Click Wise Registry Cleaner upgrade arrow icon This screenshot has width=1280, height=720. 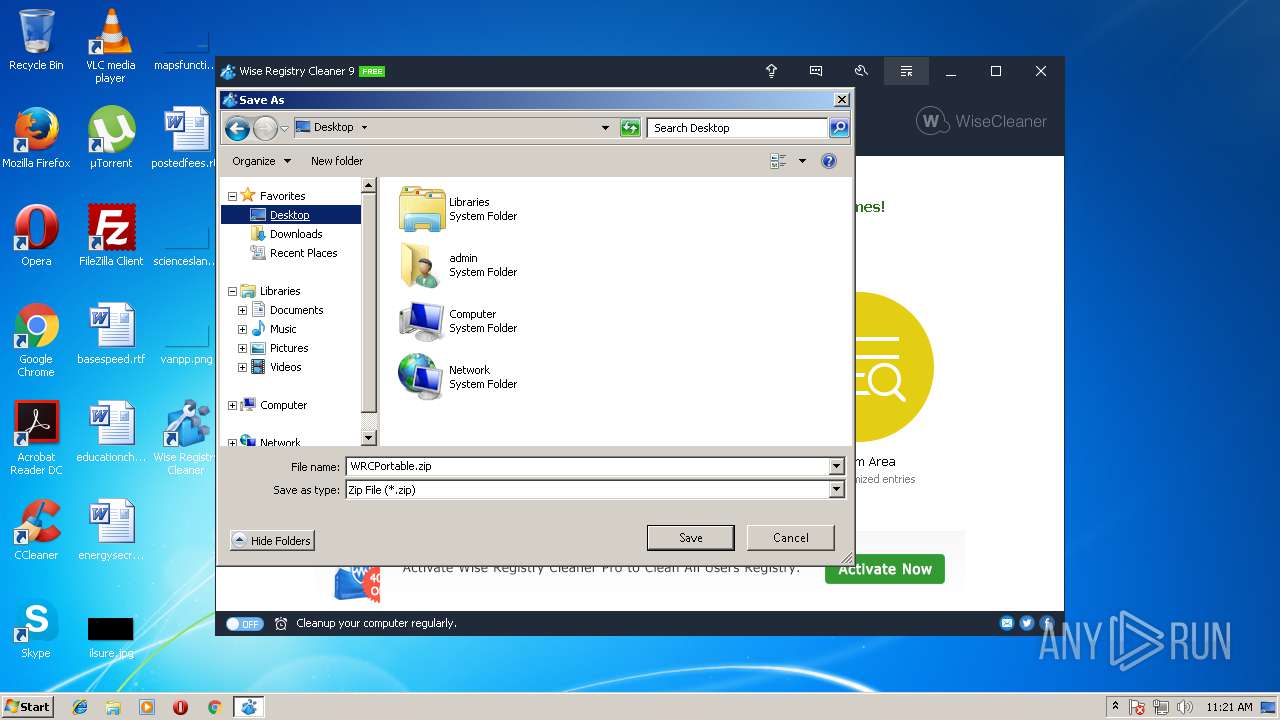[771, 71]
